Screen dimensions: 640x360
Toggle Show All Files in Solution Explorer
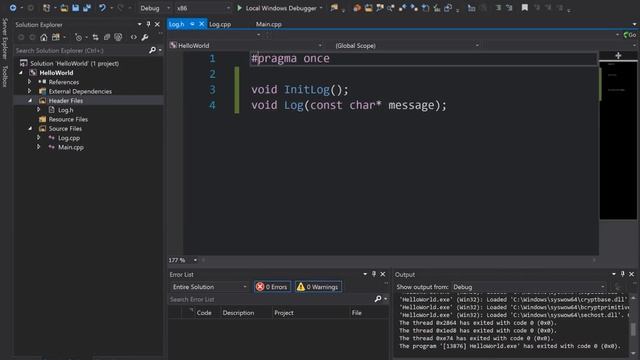pos(118,38)
